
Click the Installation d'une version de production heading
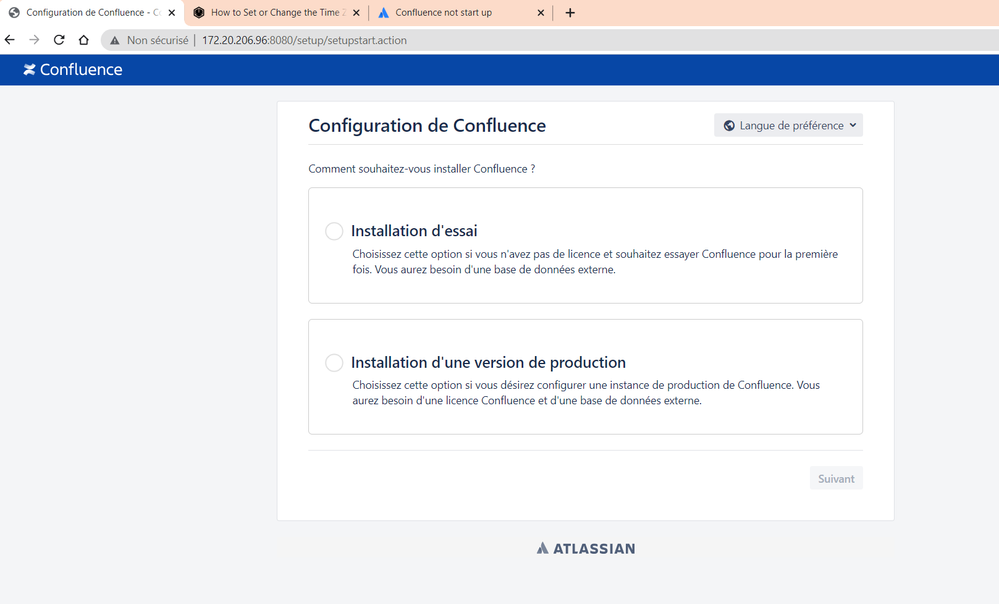click(x=488, y=363)
